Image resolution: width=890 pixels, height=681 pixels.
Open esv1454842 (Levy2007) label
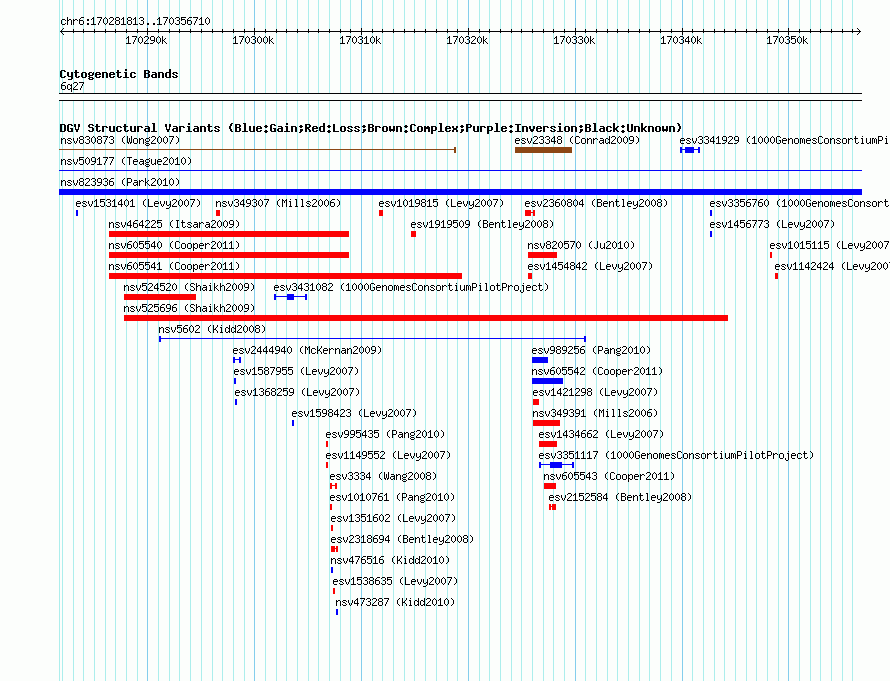(x=590, y=266)
